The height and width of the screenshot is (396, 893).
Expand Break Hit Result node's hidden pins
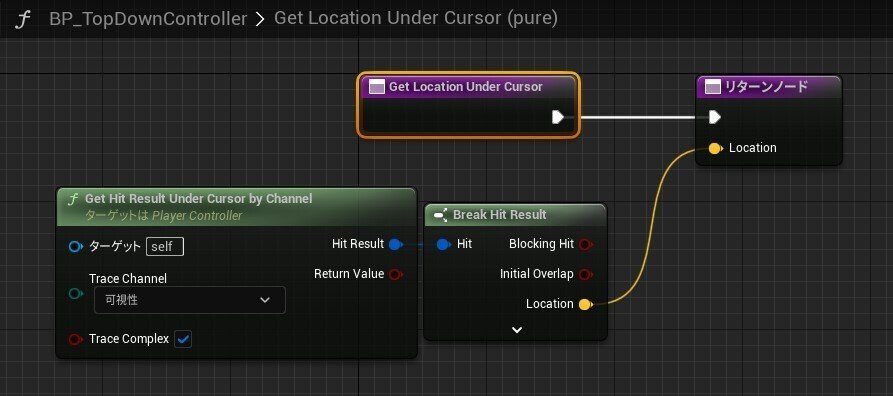click(517, 330)
